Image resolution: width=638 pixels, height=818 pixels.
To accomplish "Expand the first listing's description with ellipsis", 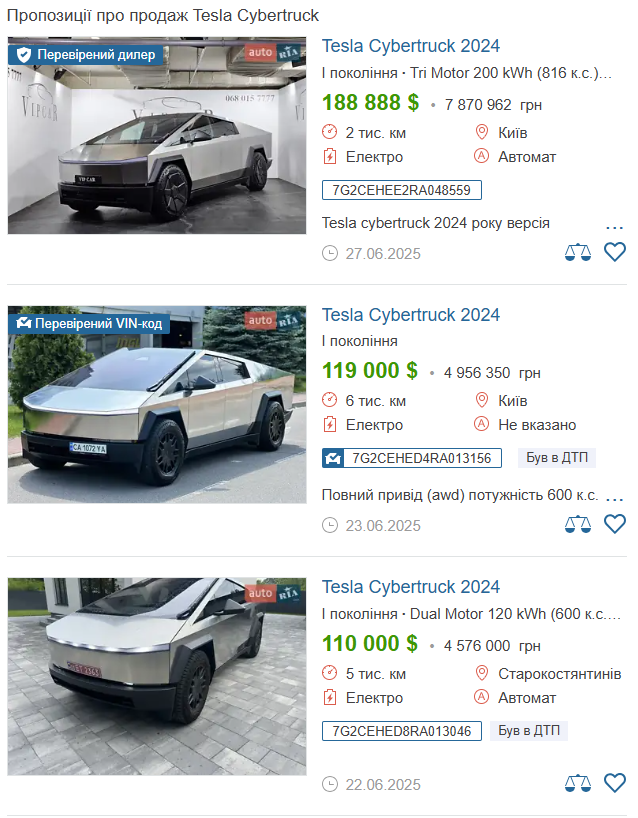I will pos(615,224).
